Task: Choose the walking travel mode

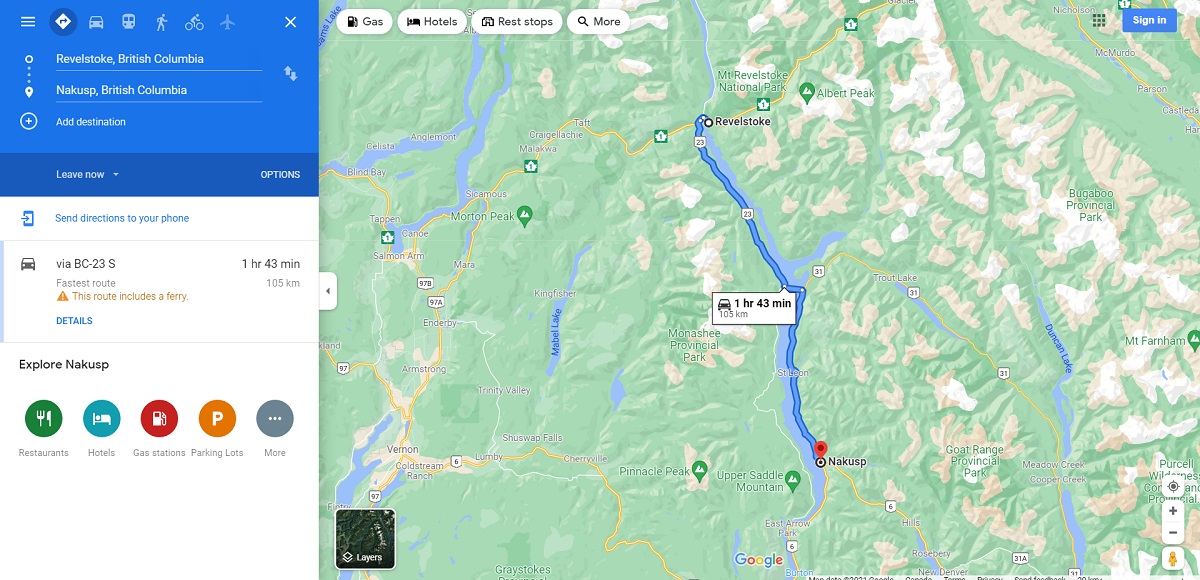Action: coord(161,22)
